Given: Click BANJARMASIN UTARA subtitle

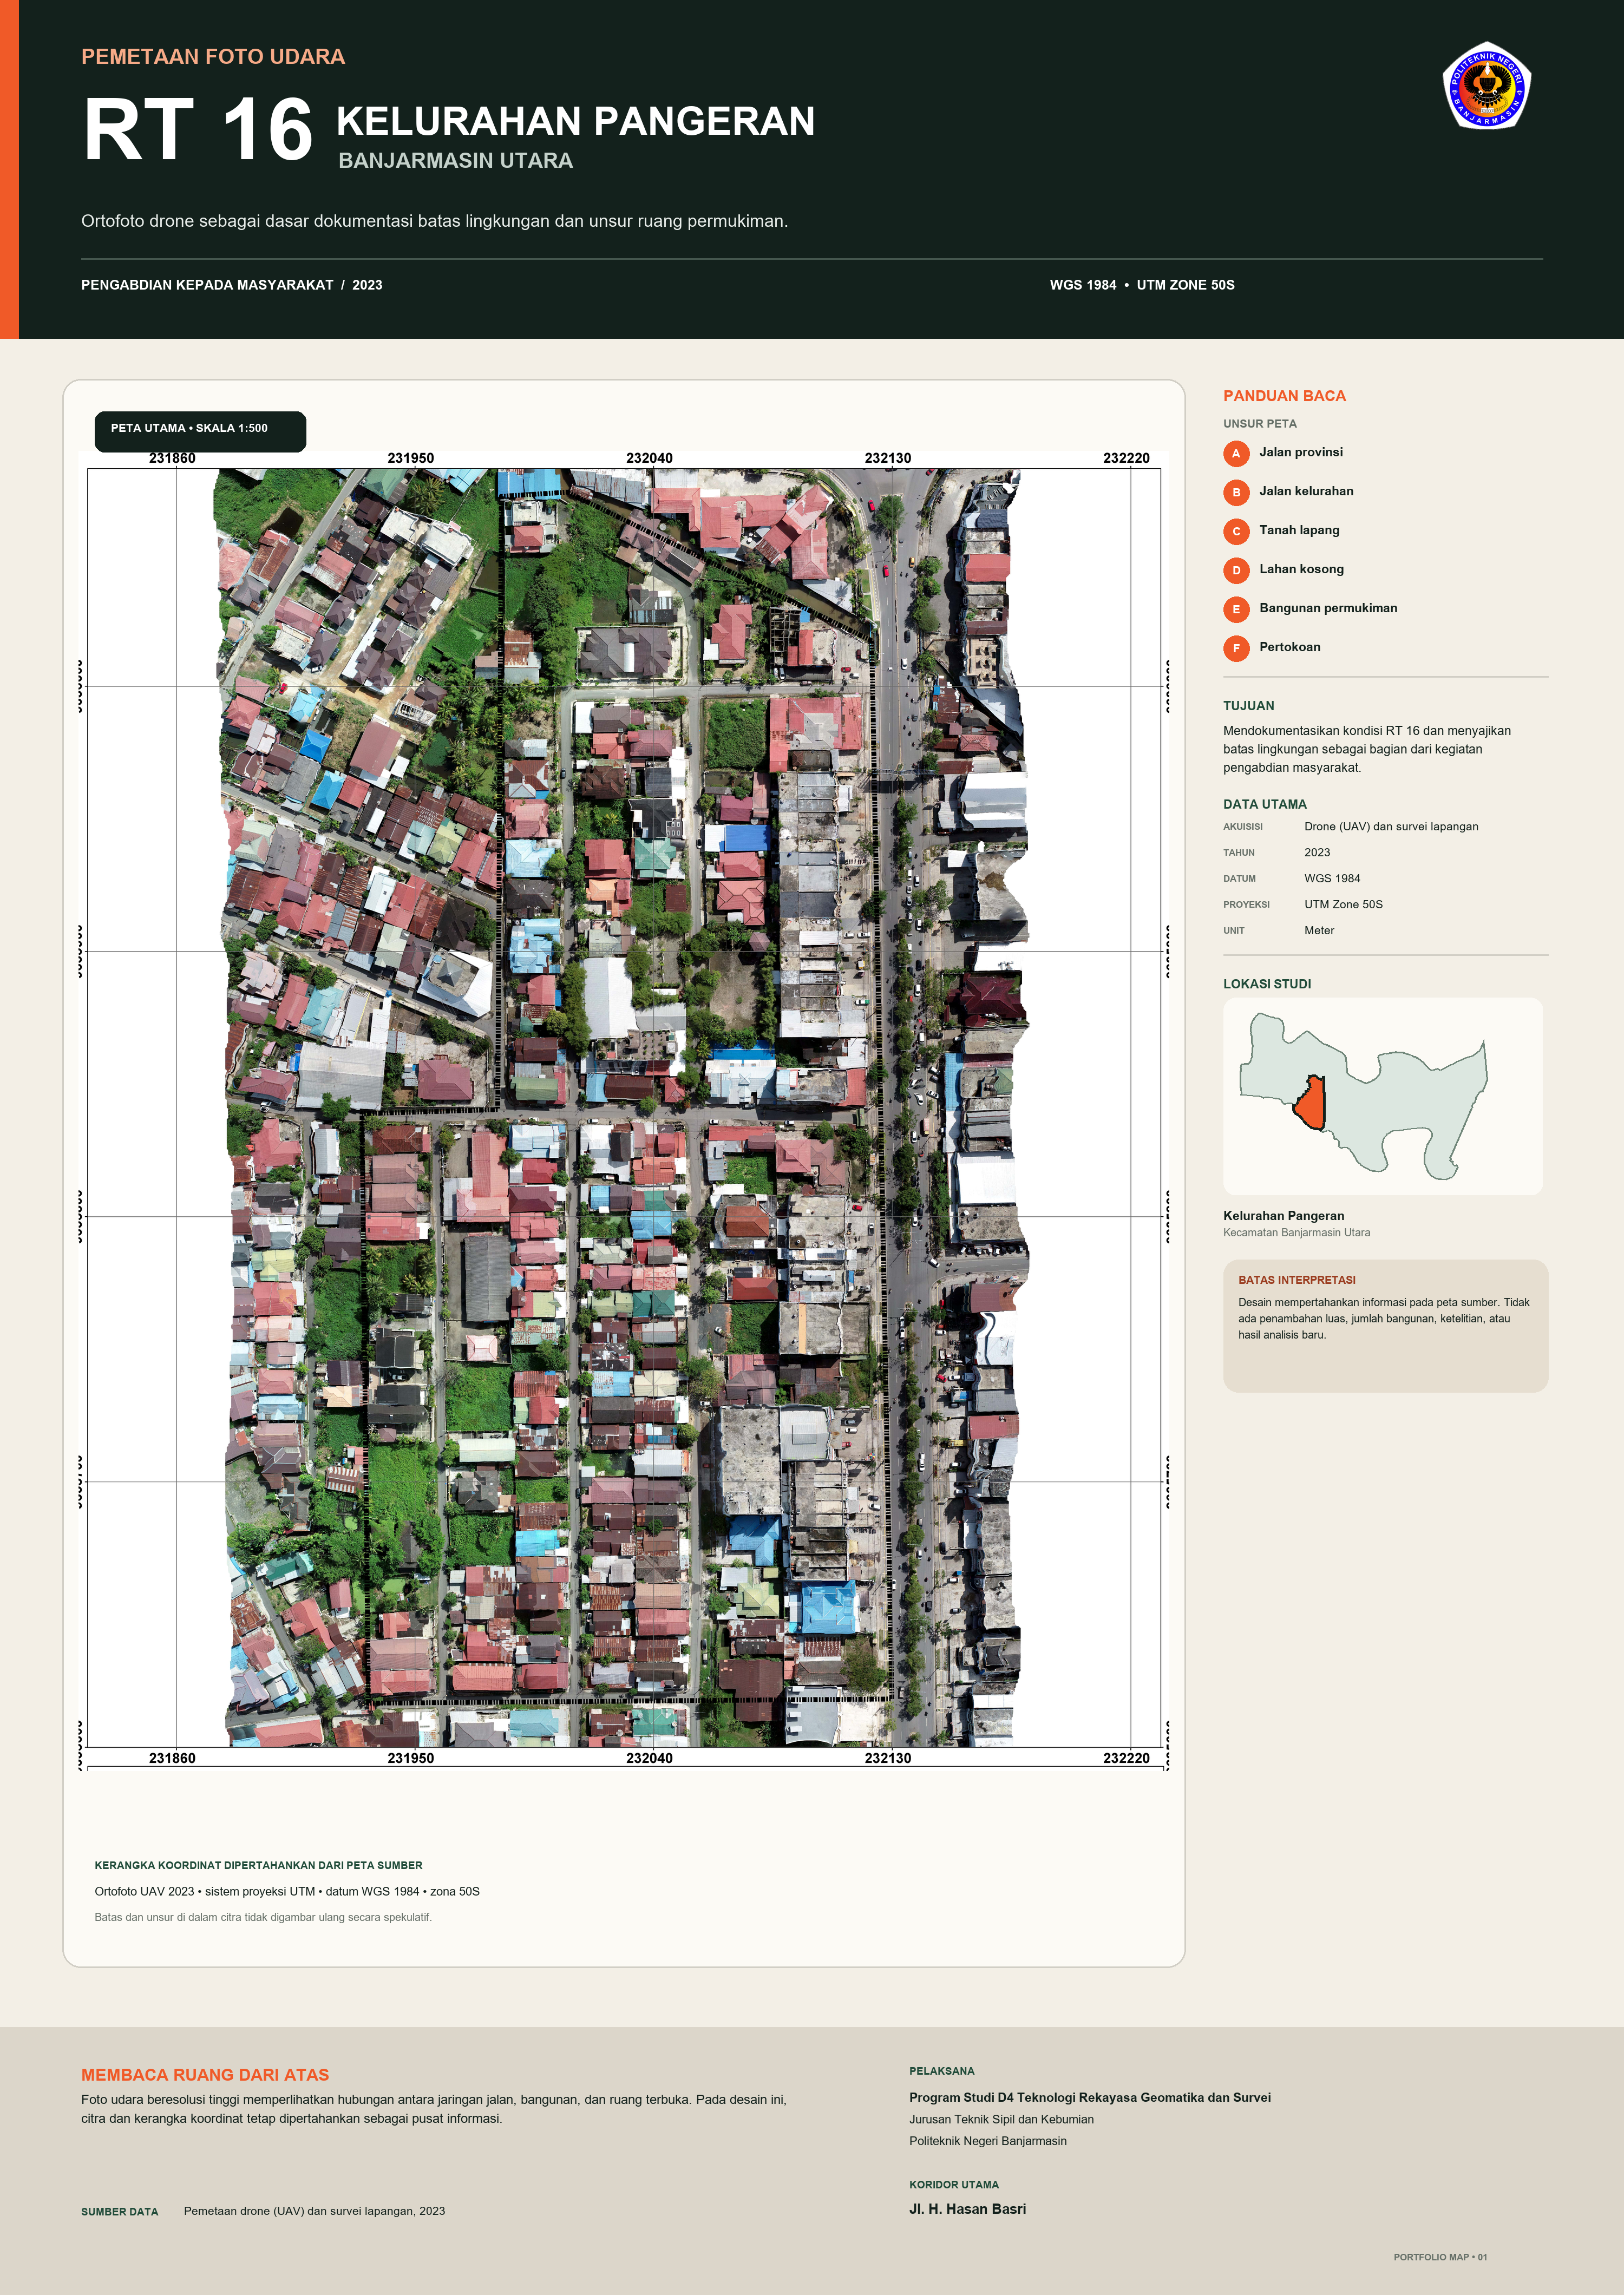Looking at the screenshot, I should tap(455, 161).
